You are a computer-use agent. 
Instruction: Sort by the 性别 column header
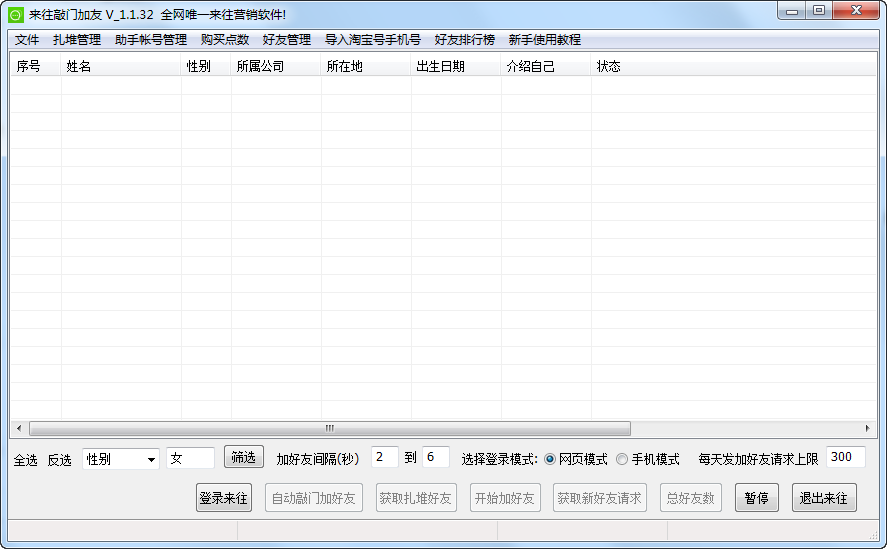[206, 66]
